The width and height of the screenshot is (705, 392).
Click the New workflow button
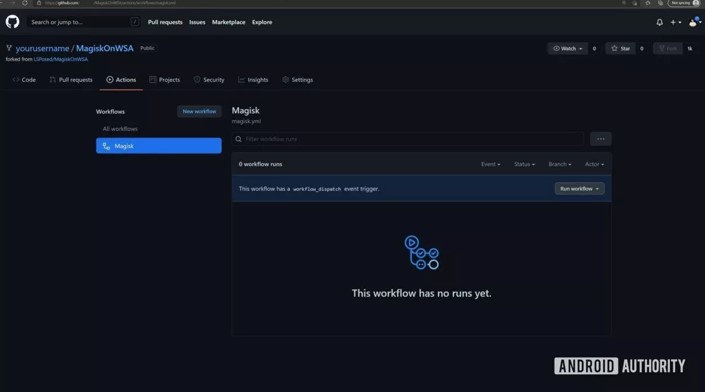(x=199, y=111)
